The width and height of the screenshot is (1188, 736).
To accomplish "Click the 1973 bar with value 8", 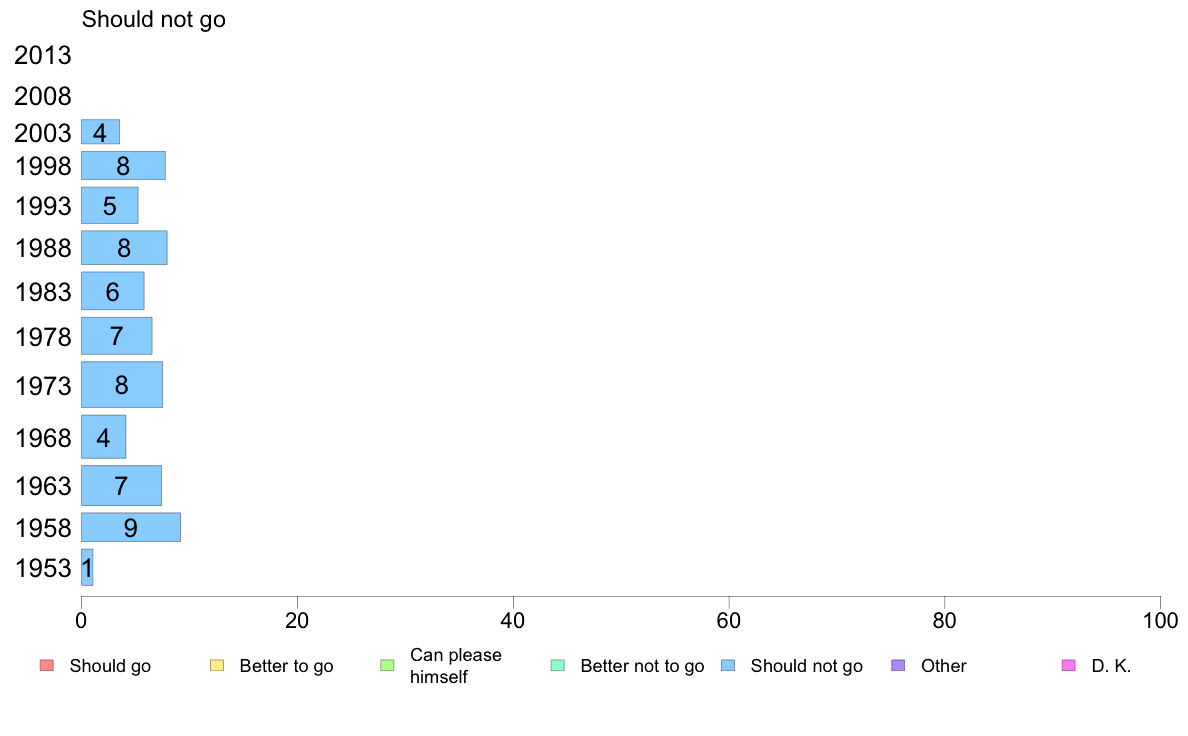I will (122, 385).
